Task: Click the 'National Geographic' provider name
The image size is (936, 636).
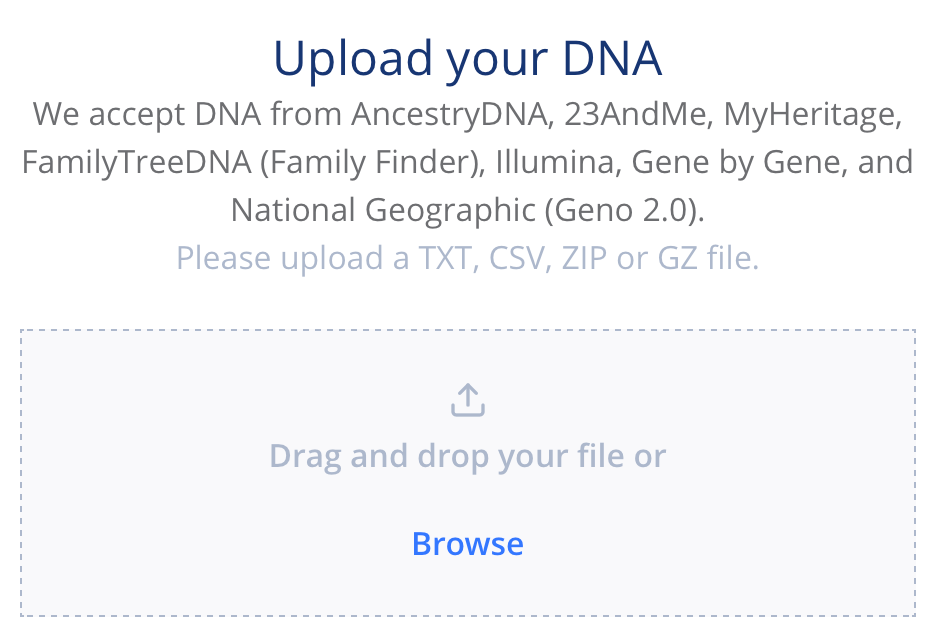Action: [383, 211]
